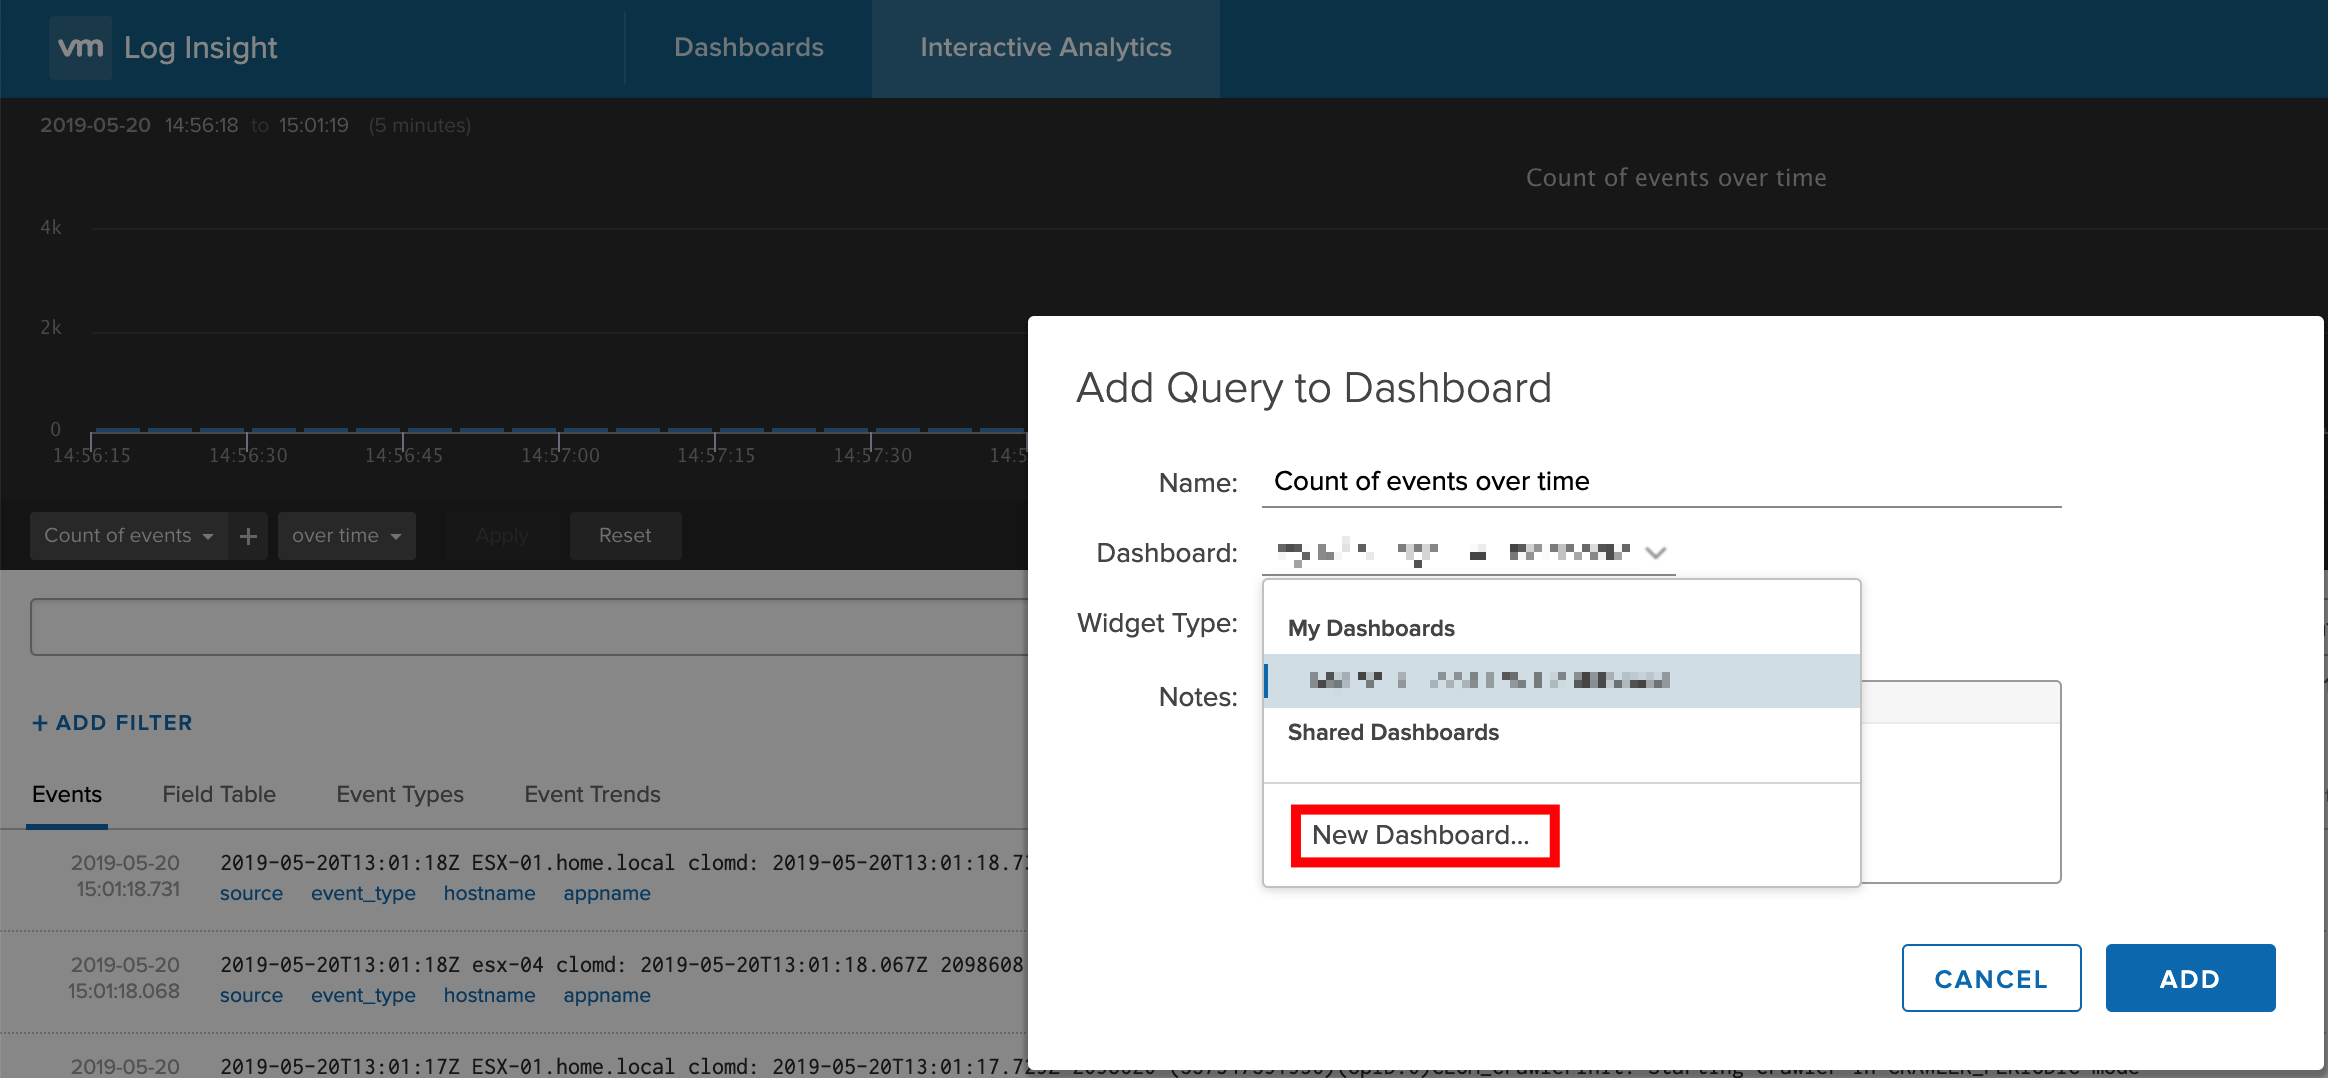The height and width of the screenshot is (1078, 2328).
Task: Click the plus icon beside Count of events
Action: tap(248, 536)
